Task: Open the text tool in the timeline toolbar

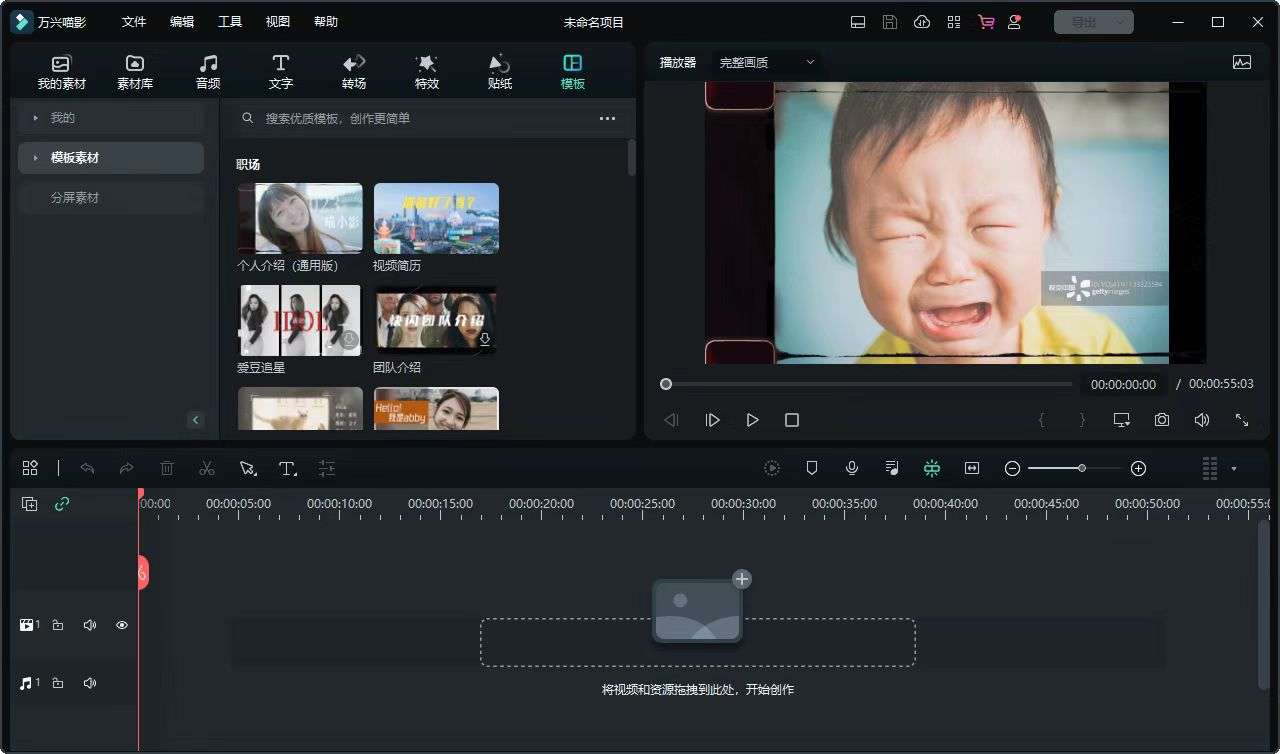Action: tap(288, 468)
